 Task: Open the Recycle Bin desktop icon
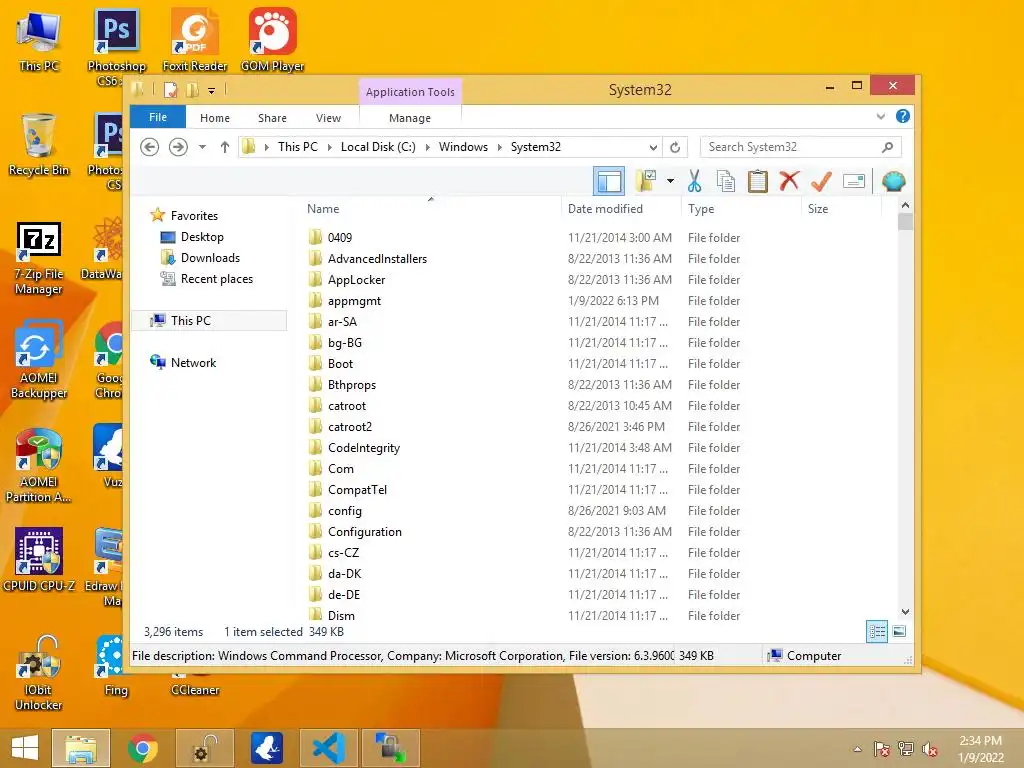(x=39, y=145)
